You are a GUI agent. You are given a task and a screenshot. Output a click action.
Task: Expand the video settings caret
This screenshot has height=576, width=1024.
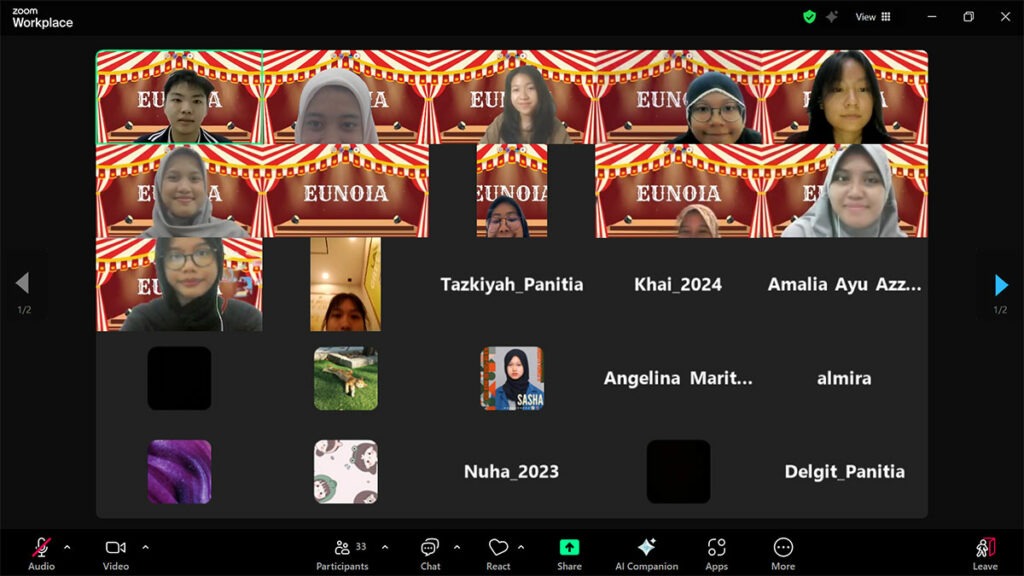pyautogui.click(x=145, y=547)
